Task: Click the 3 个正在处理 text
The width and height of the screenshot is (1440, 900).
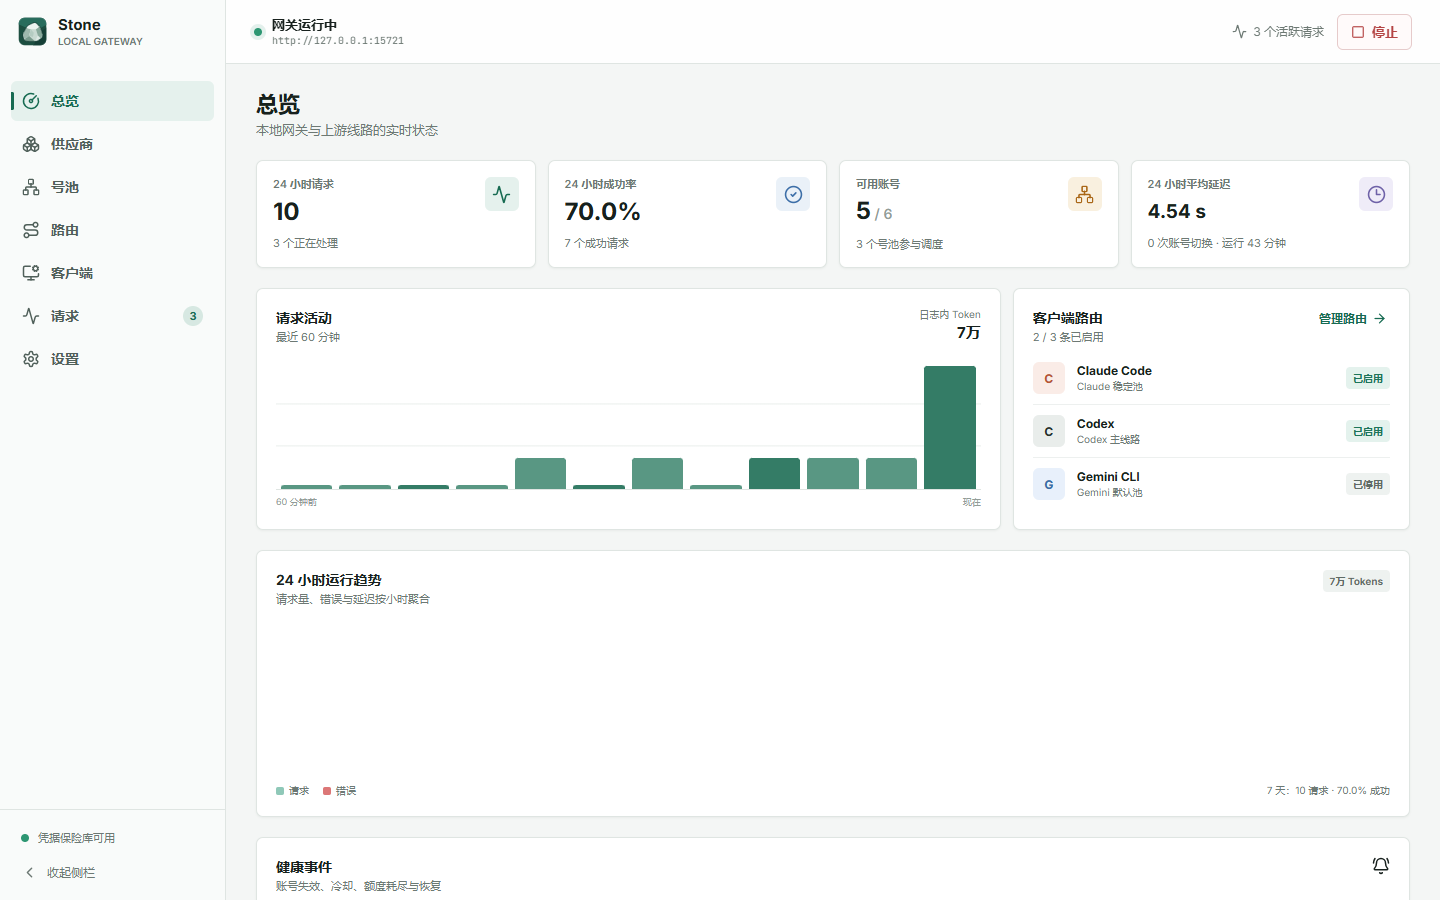Action: (305, 243)
